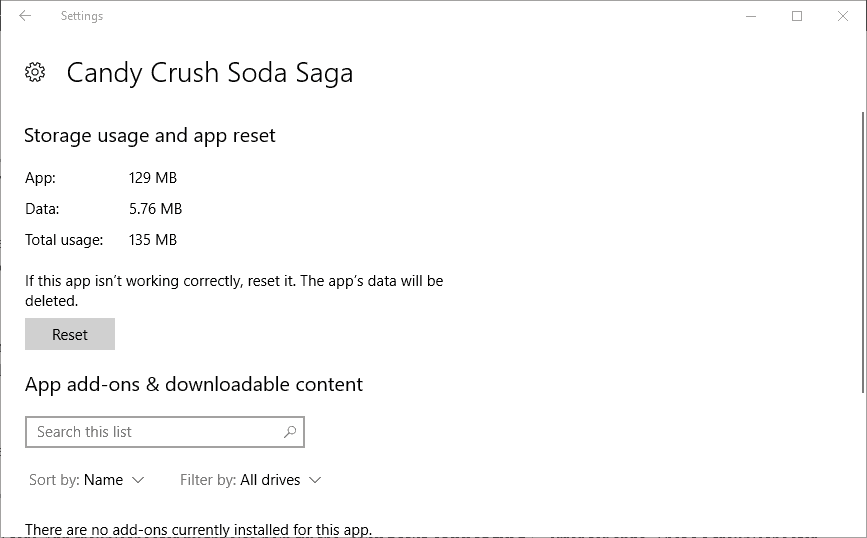
Task: Reset the Candy Crush Soda Saga app
Action: coord(70,334)
